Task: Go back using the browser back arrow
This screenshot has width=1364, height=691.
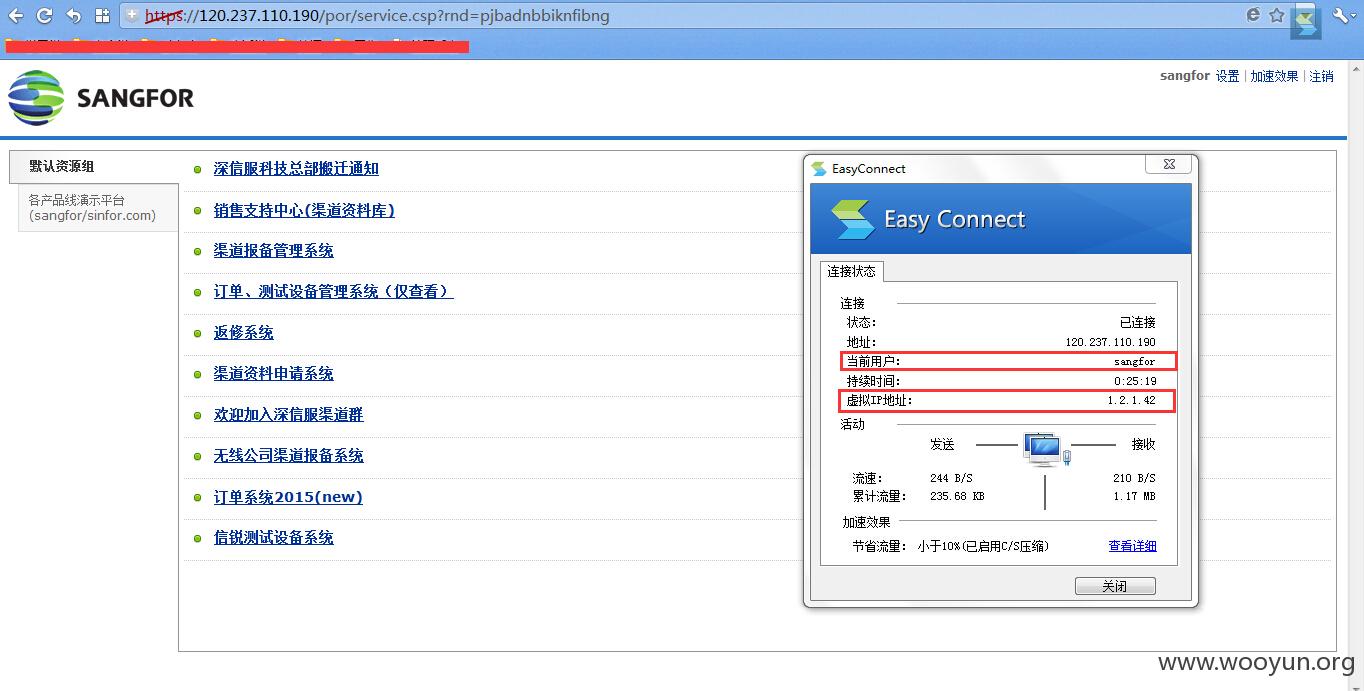Action: [16, 16]
